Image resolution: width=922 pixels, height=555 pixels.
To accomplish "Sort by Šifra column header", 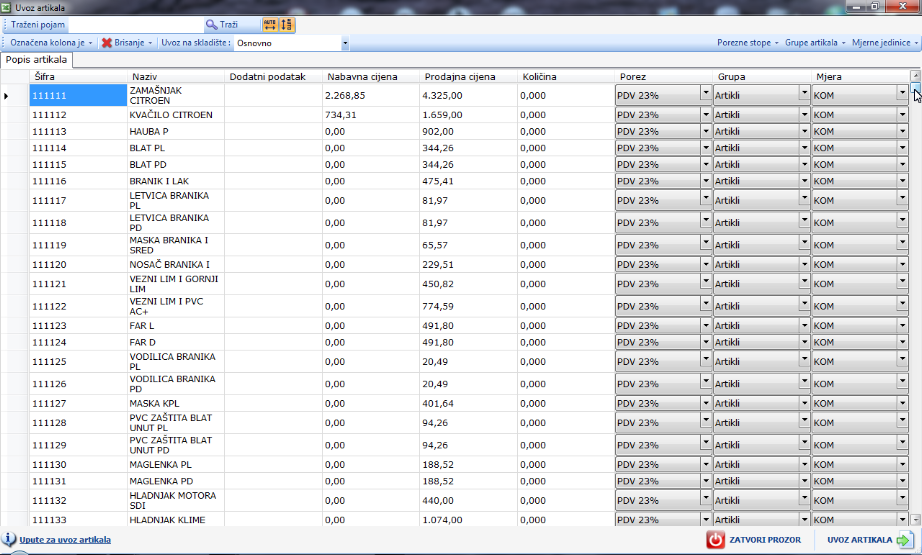I will pyautogui.click(x=78, y=76).
